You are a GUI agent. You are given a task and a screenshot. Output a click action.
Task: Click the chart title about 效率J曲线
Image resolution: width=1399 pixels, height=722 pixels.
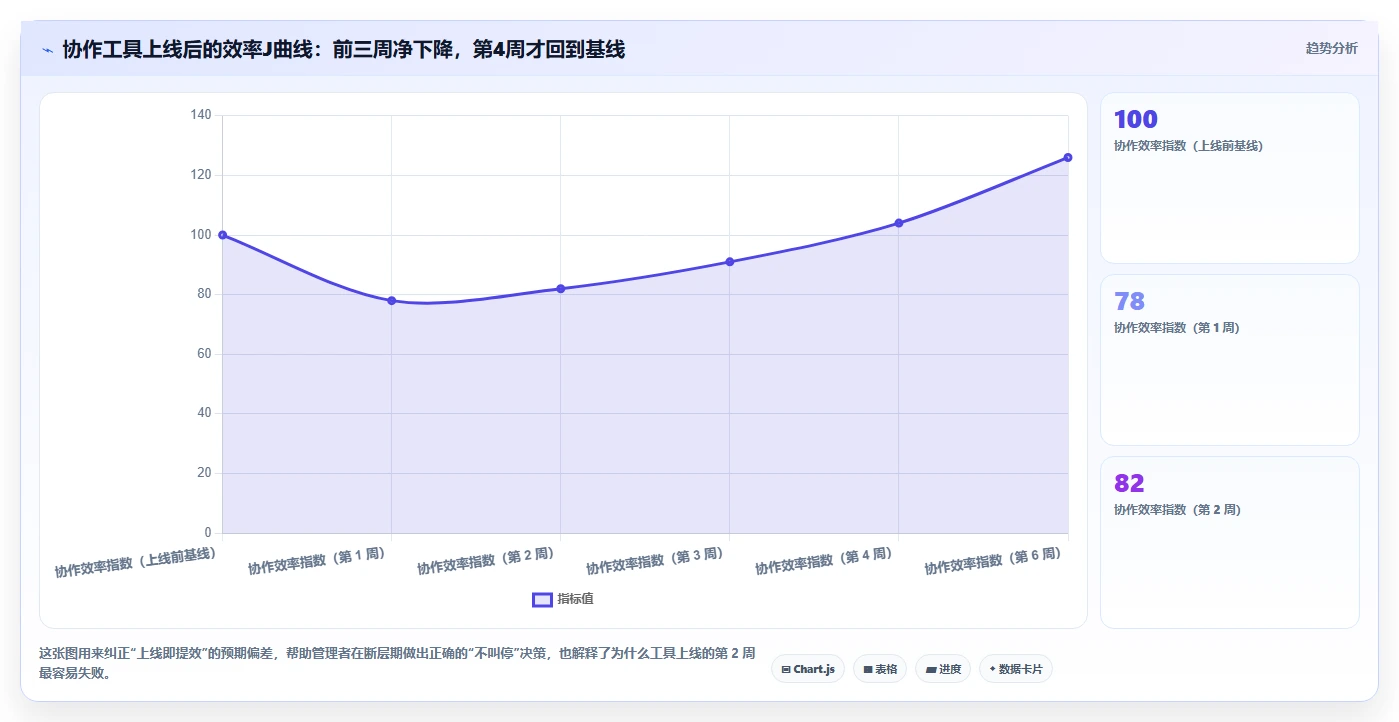point(344,49)
